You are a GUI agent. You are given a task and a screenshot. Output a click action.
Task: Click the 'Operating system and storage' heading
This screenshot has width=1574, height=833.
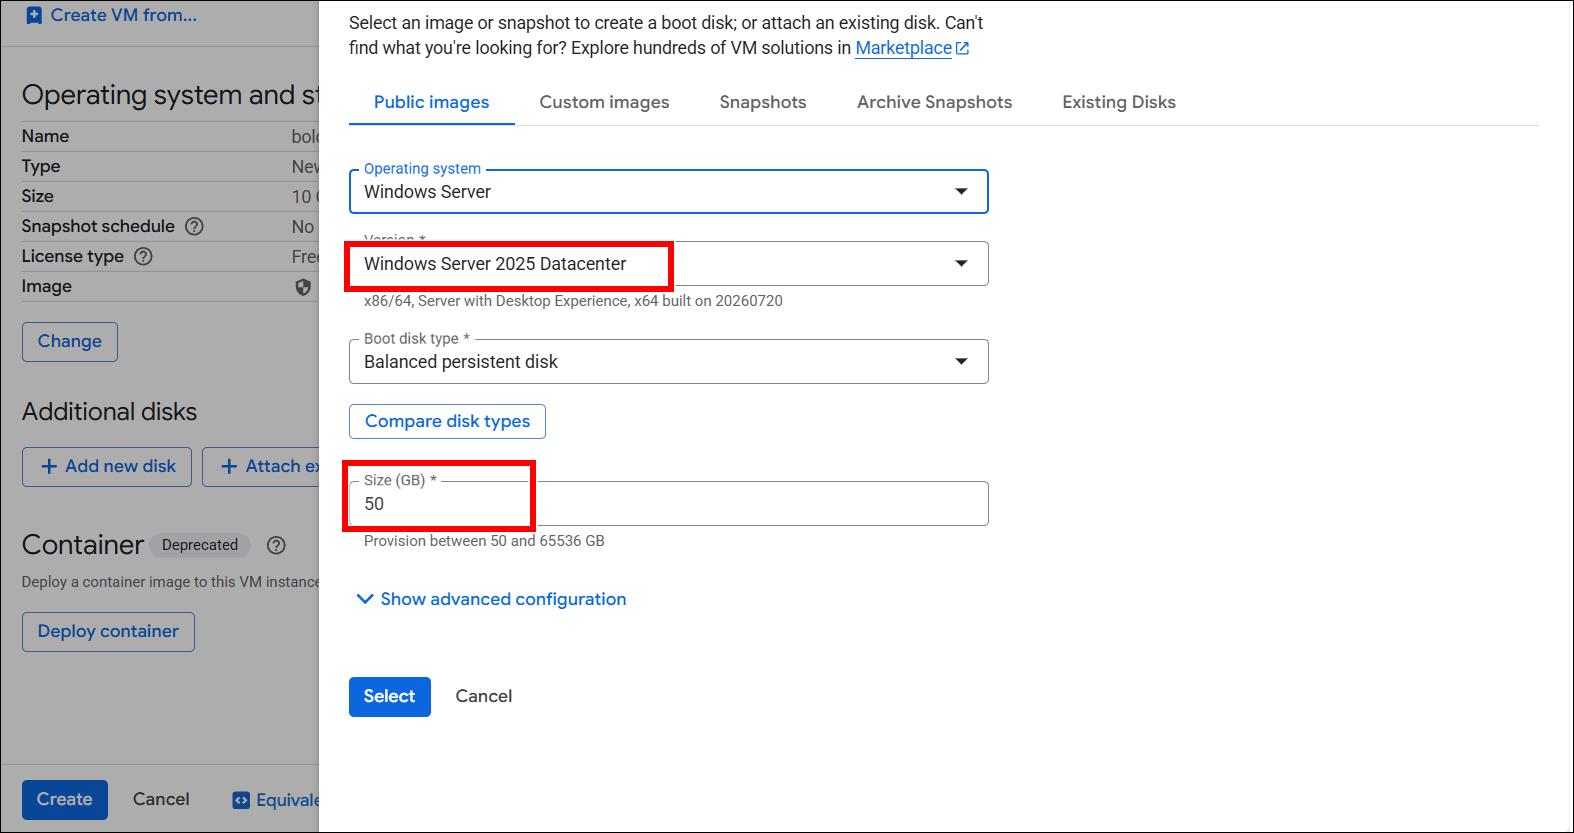[170, 95]
